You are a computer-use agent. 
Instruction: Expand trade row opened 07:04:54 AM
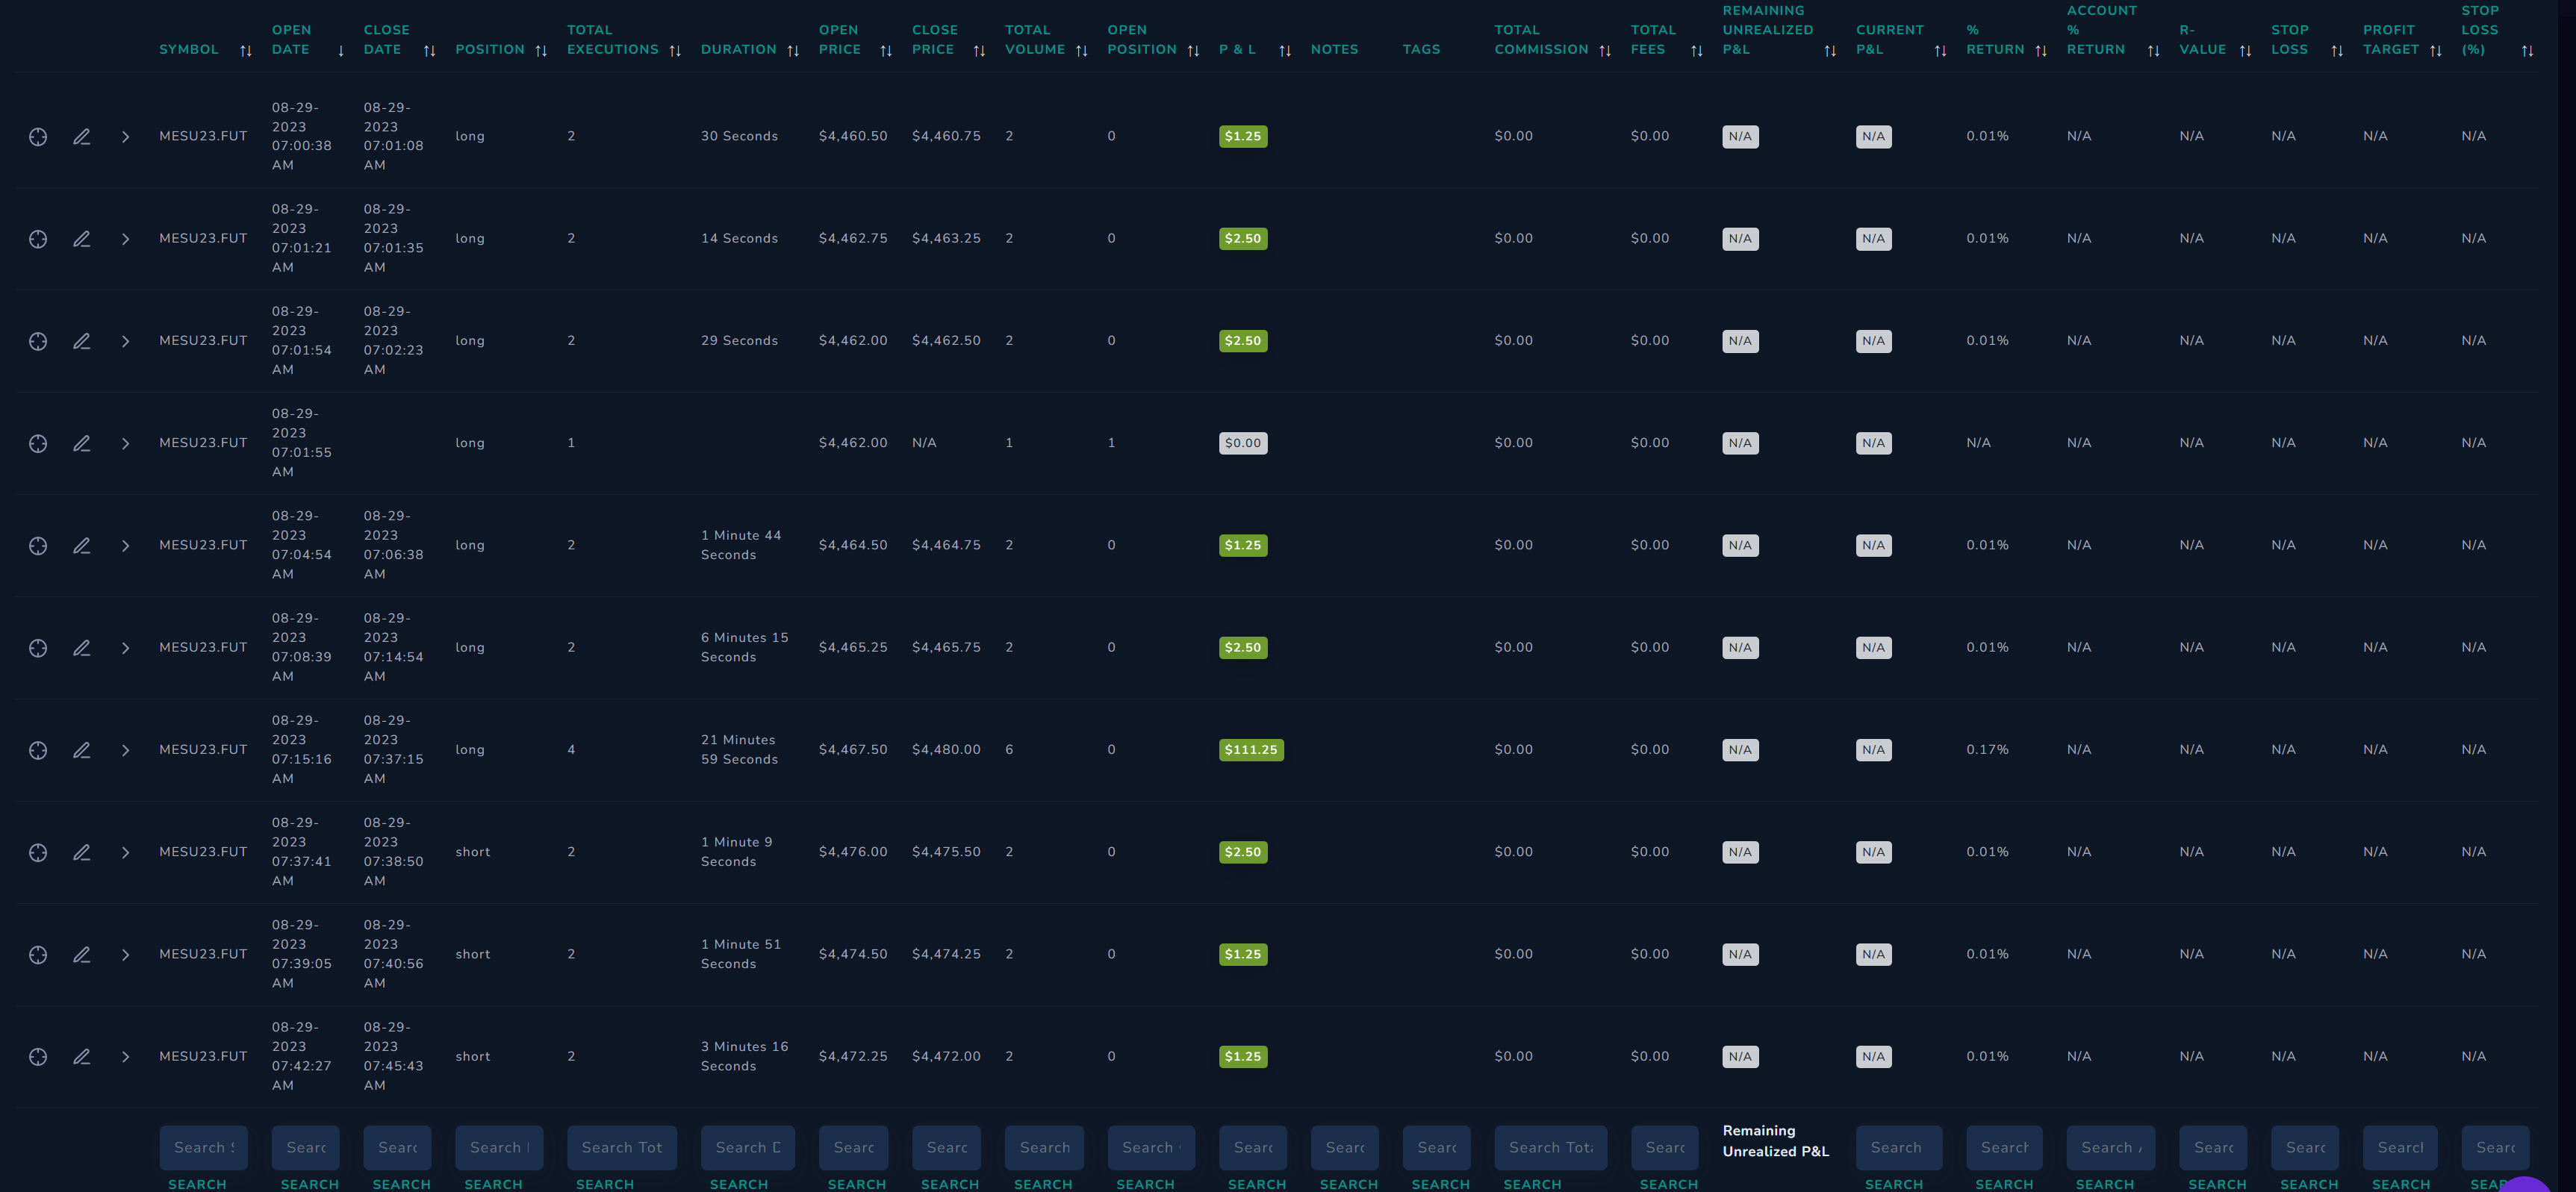125,546
